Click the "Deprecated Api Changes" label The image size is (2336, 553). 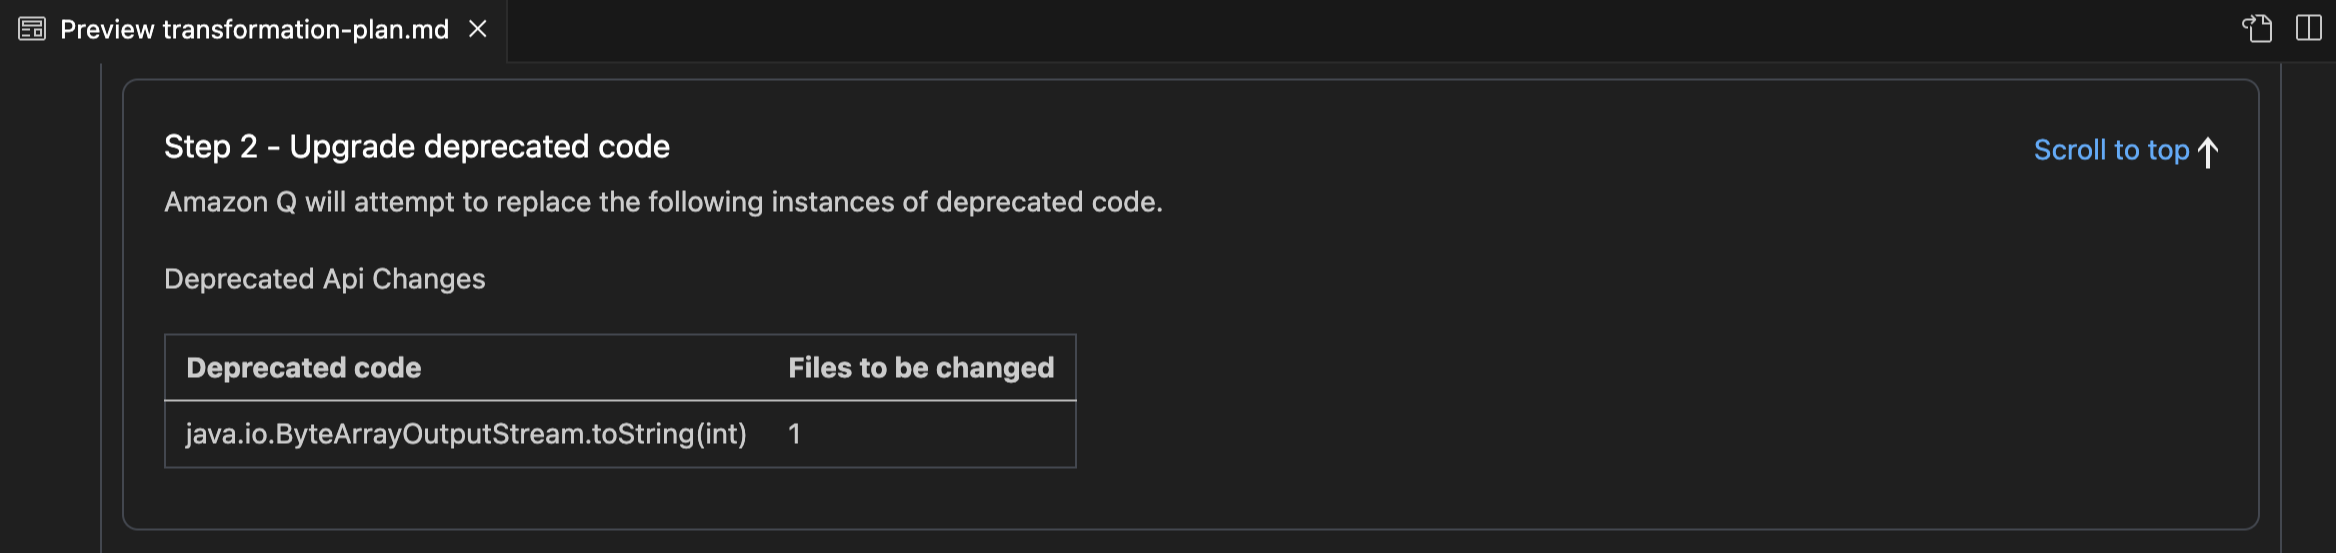[324, 279]
